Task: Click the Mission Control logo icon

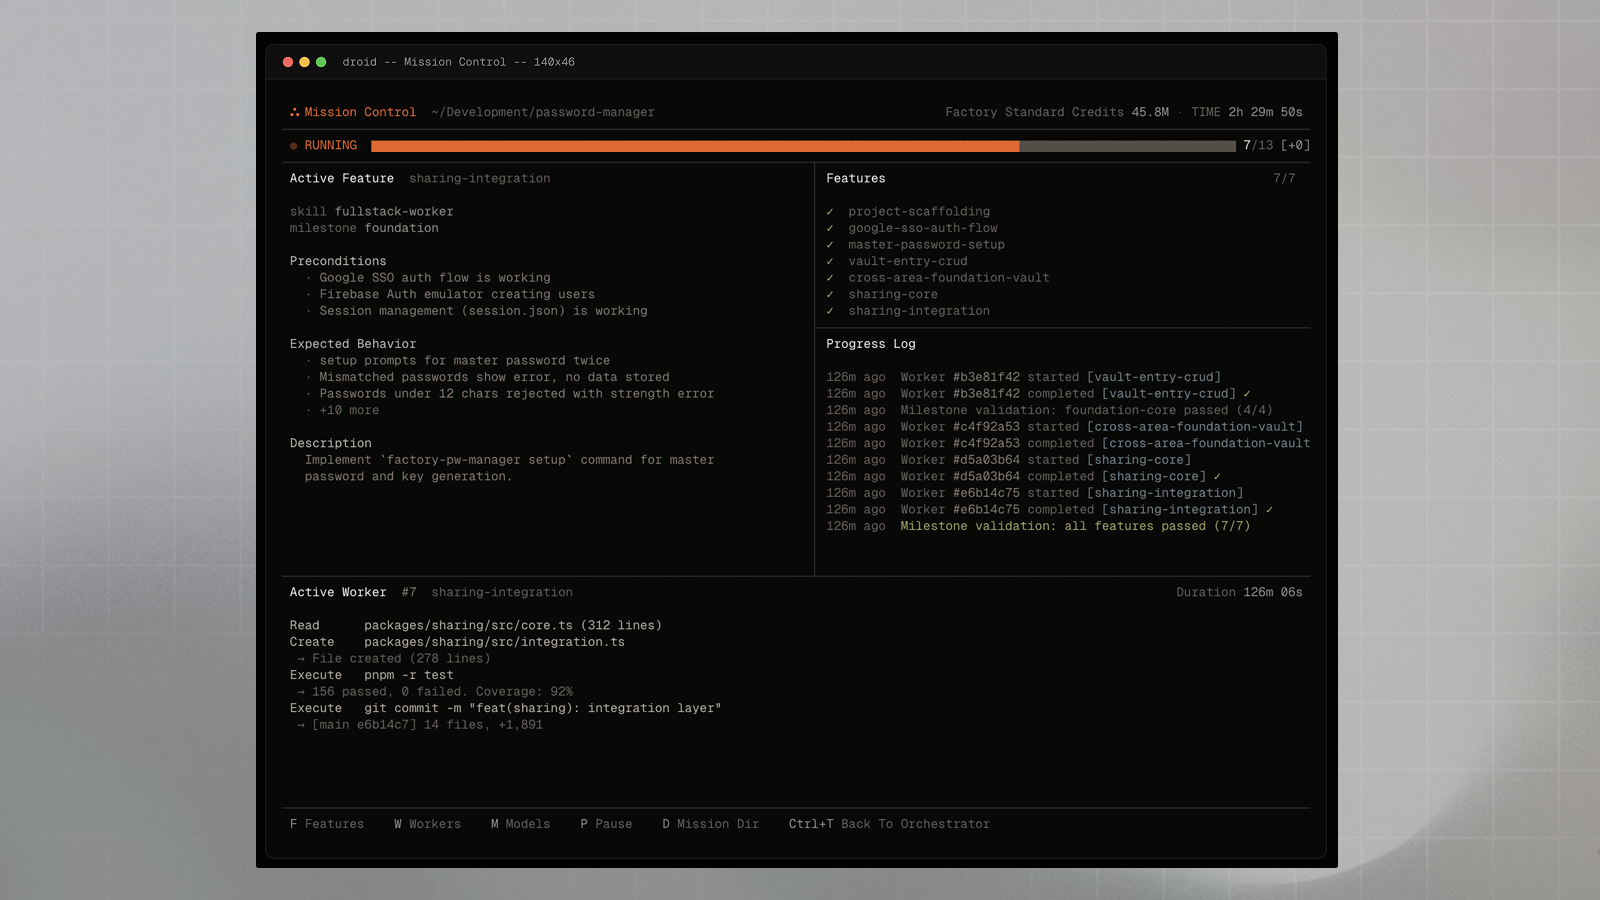Action: (294, 112)
